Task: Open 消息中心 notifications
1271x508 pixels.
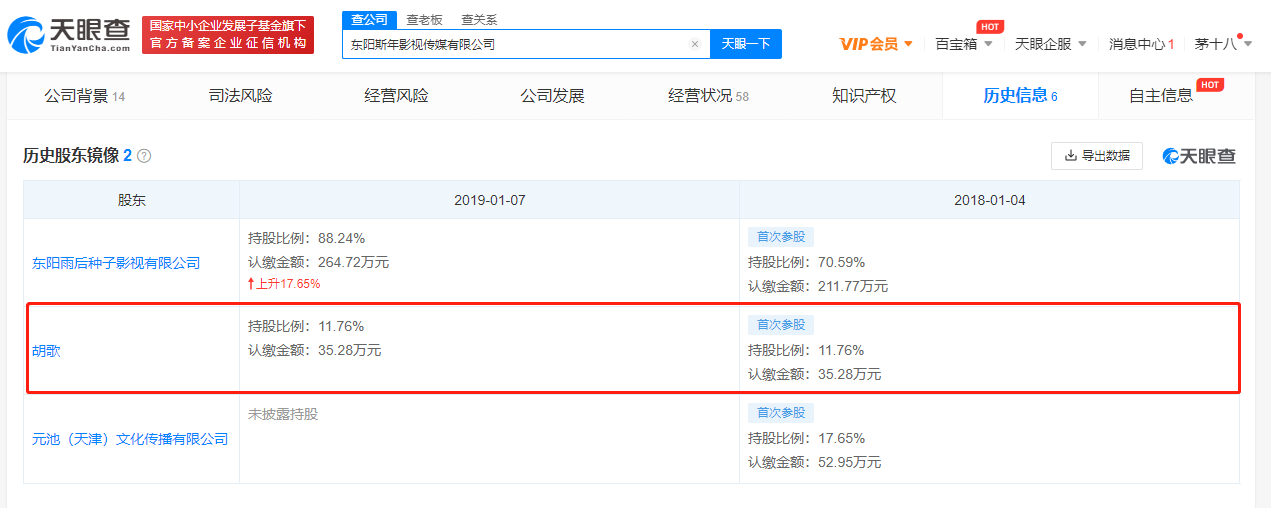Action: pyautogui.click(x=1141, y=44)
